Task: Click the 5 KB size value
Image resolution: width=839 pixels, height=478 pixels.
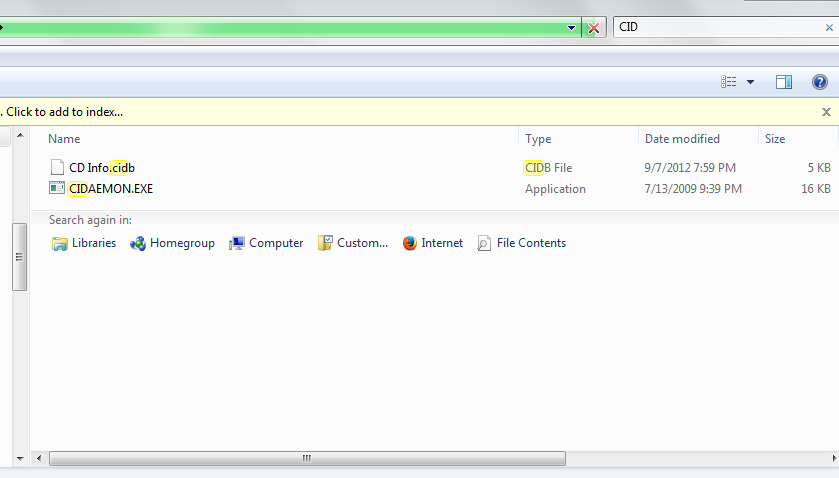Action: click(819, 168)
